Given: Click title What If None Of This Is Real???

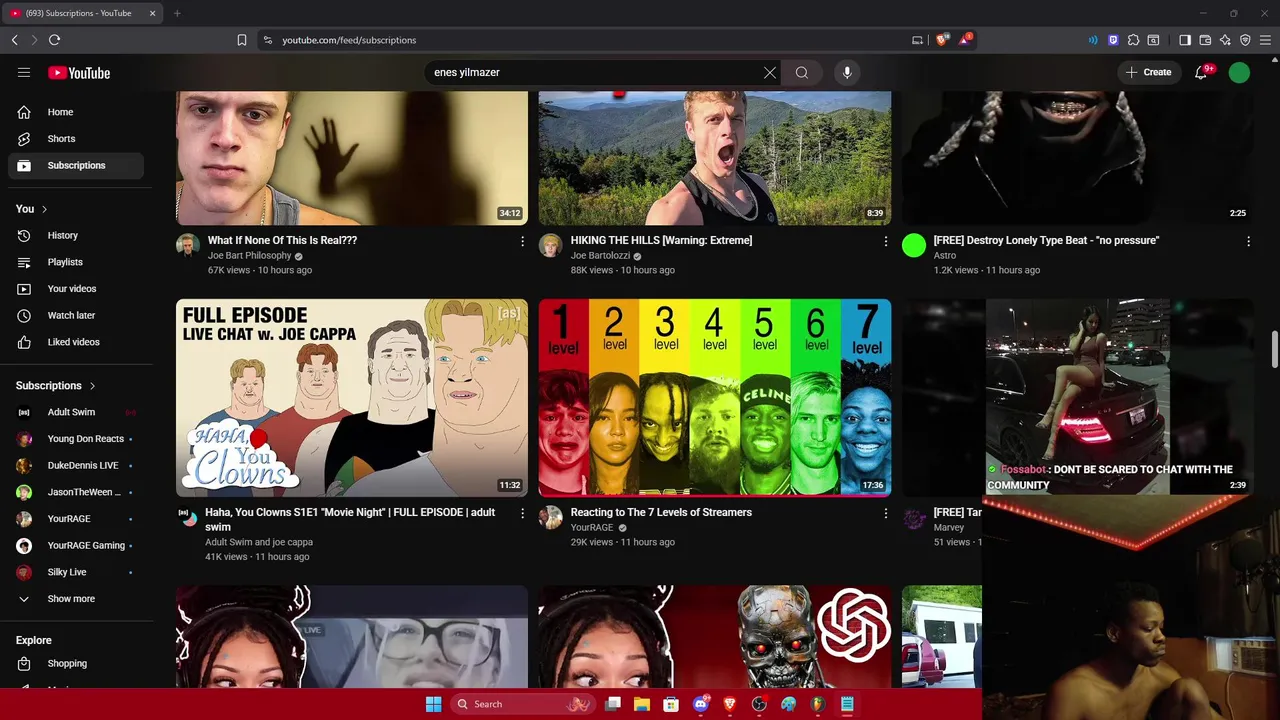Looking at the screenshot, I should coord(282,240).
